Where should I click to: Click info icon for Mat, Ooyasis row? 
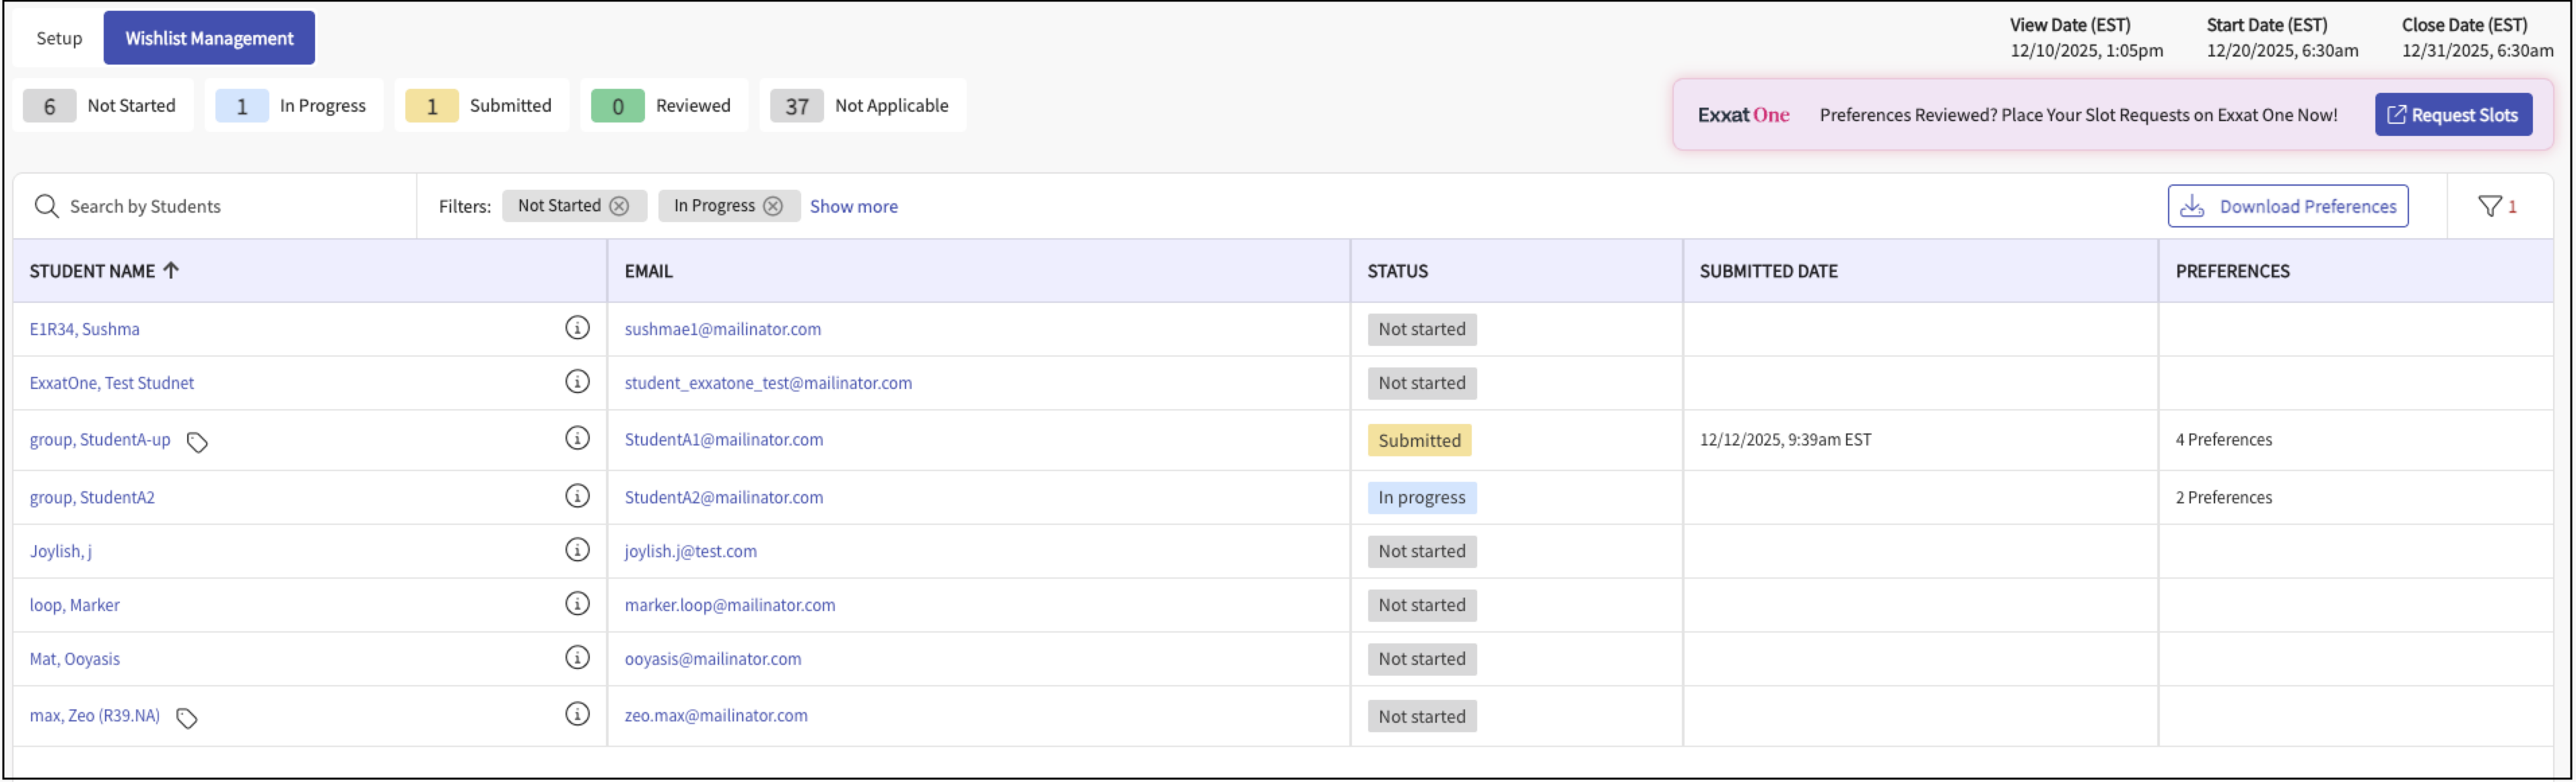click(577, 658)
